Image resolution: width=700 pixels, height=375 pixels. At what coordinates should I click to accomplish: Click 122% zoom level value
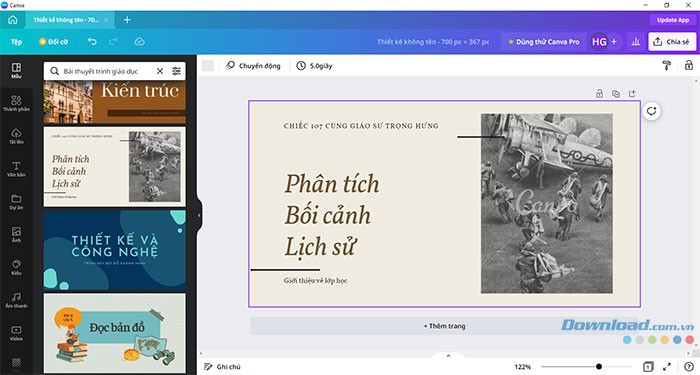(522, 367)
